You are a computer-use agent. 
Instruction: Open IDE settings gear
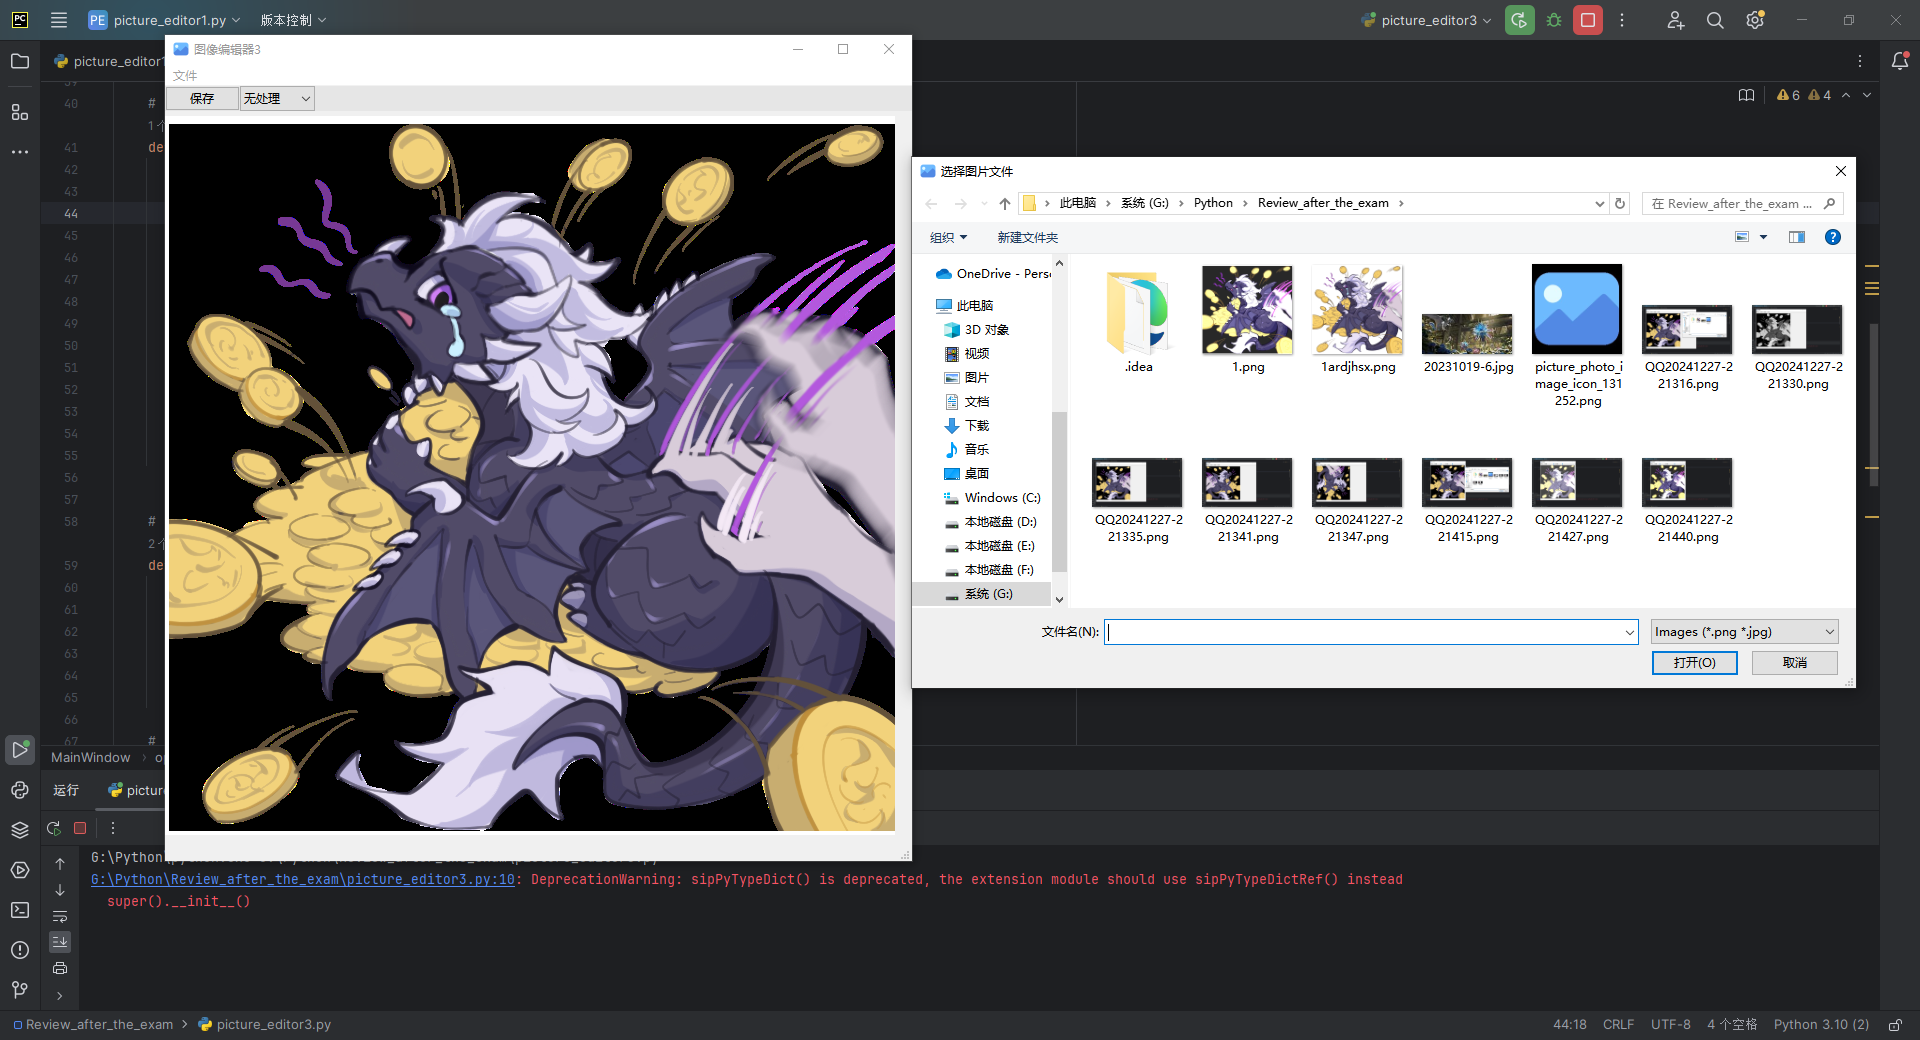[1755, 20]
